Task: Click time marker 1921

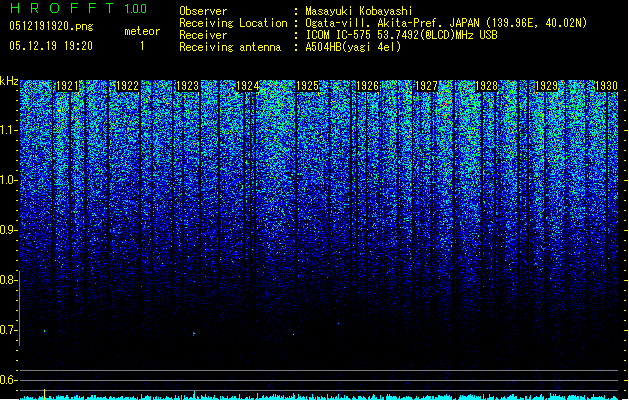Action: (x=67, y=86)
